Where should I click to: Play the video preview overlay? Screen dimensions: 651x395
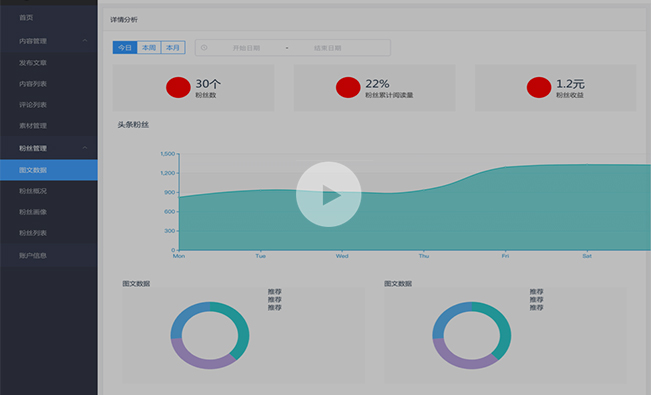pos(328,194)
